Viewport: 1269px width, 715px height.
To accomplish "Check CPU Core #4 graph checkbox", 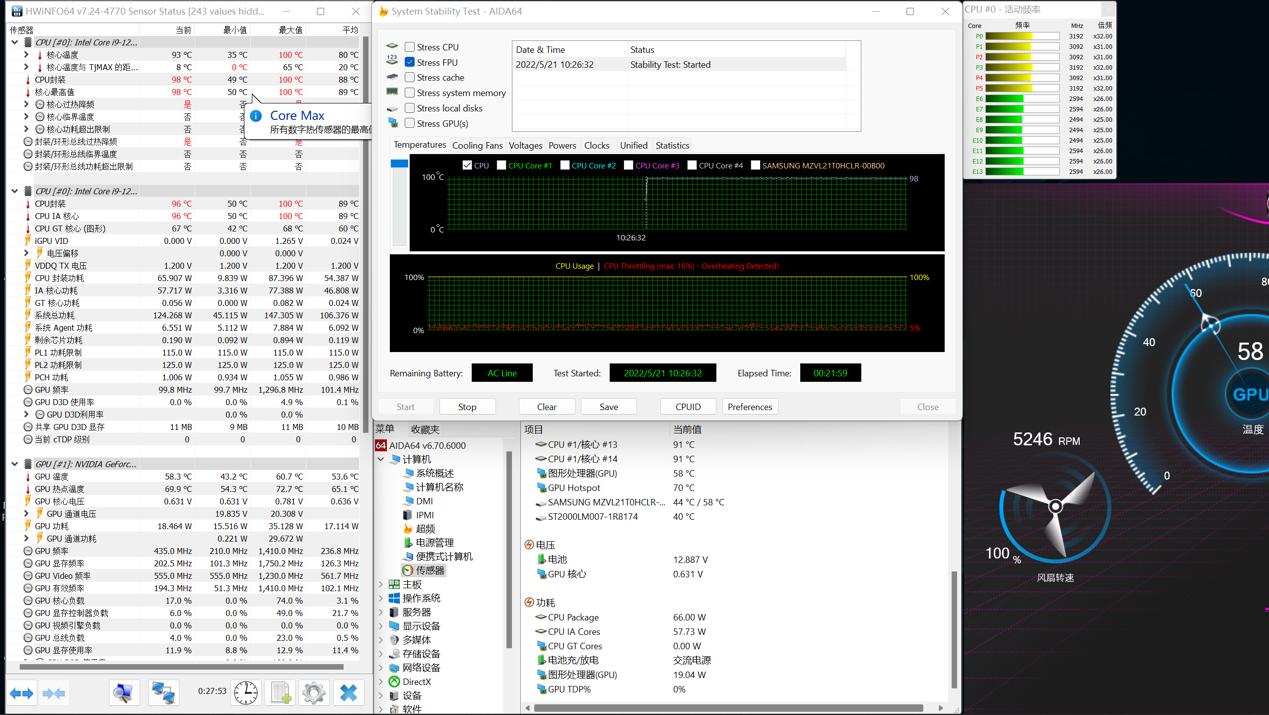I will 692,165.
